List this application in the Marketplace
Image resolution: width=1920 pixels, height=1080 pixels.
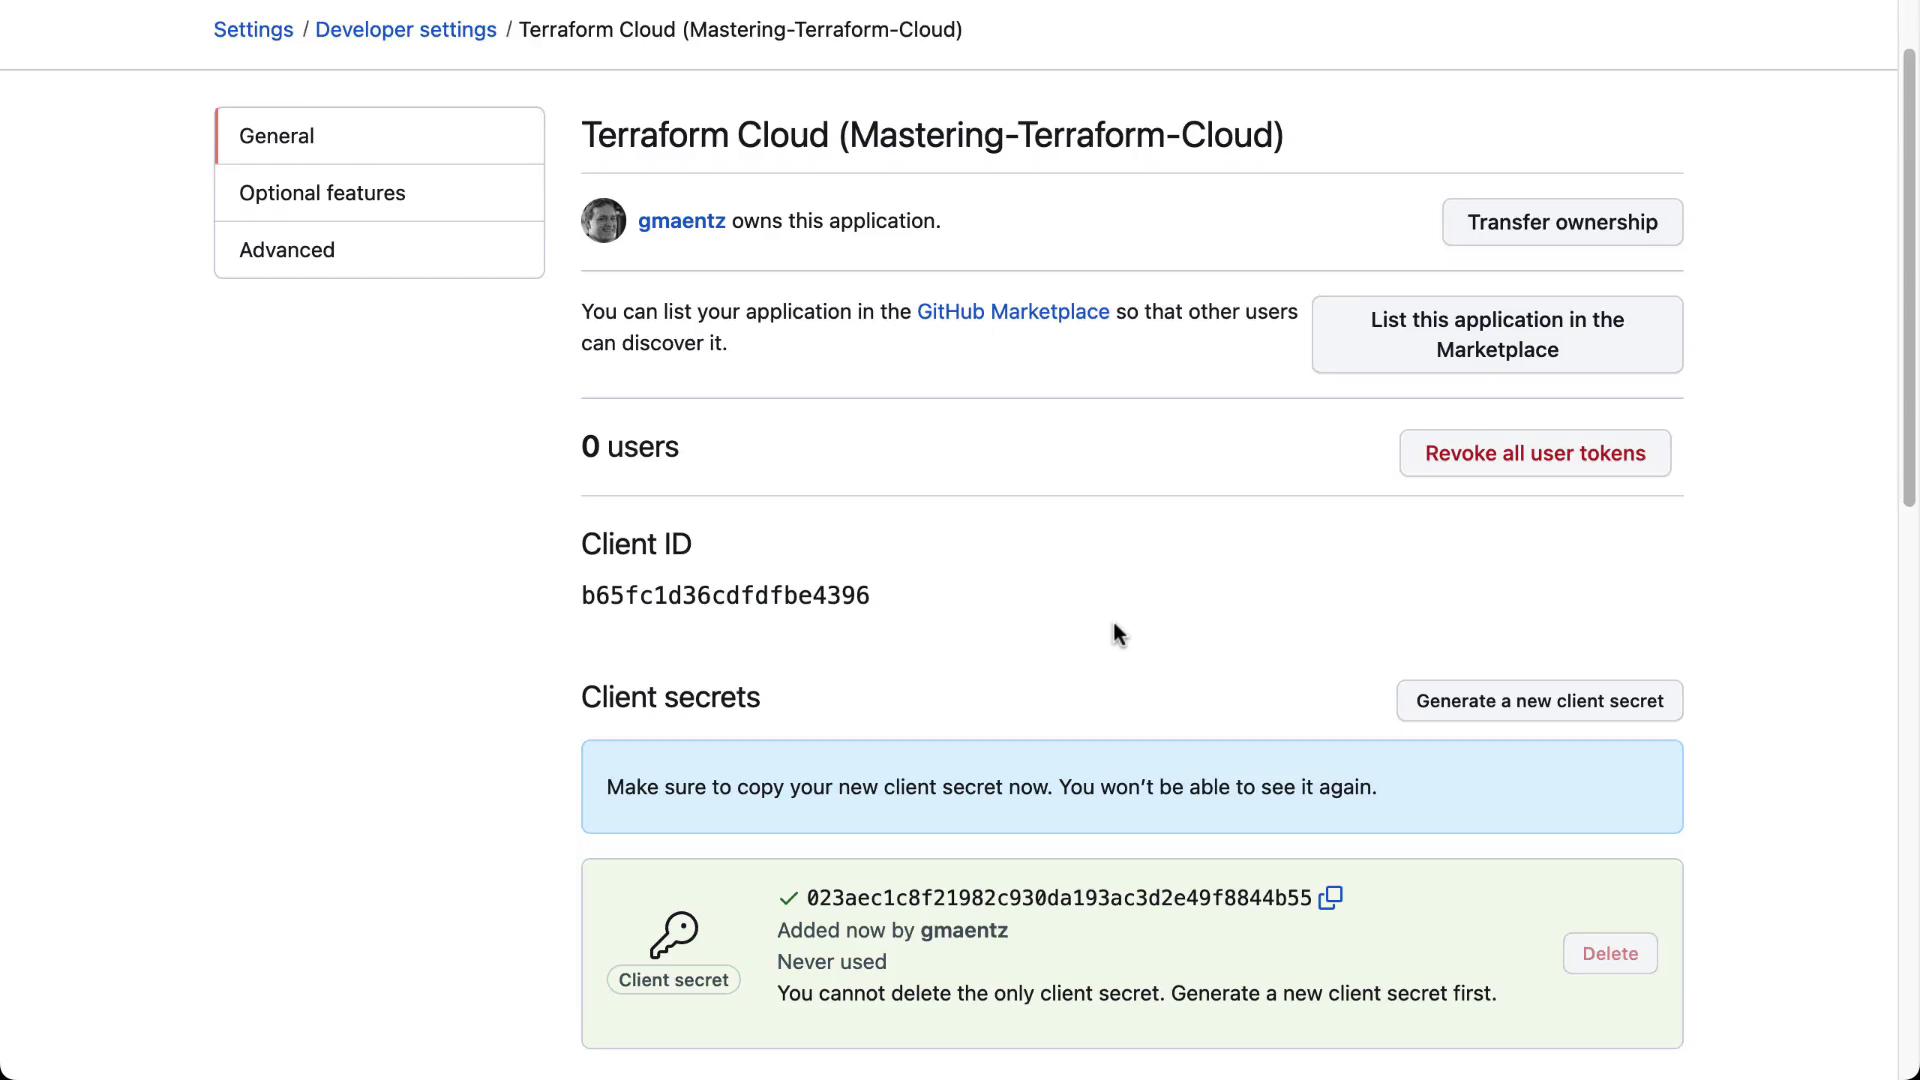tap(1496, 335)
